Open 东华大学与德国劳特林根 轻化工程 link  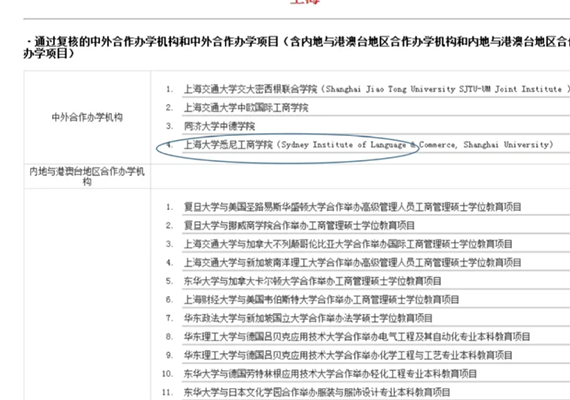tap(330, 374)
